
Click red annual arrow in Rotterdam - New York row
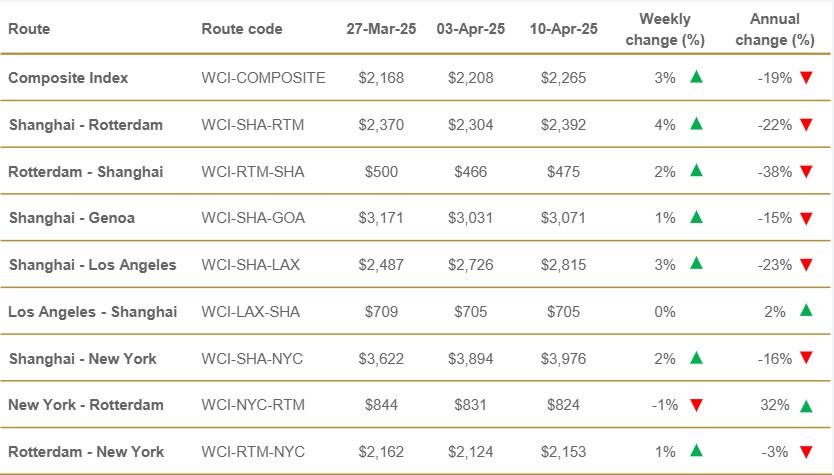[x=806, y=453]
